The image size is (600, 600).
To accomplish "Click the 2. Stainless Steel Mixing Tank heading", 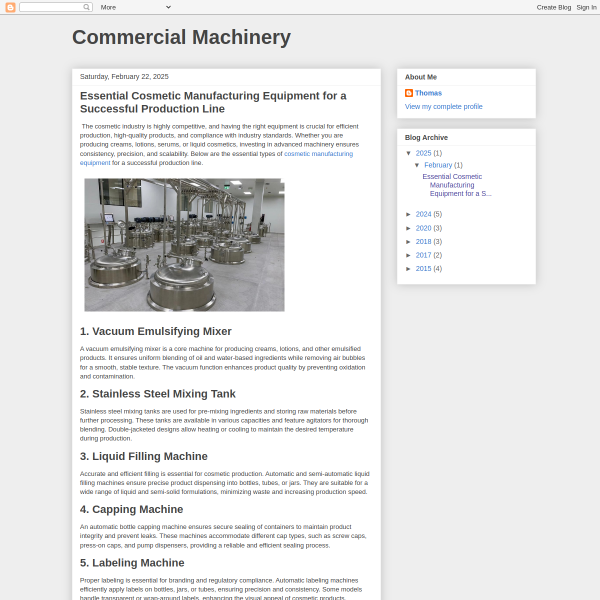I will click(158, 394).
